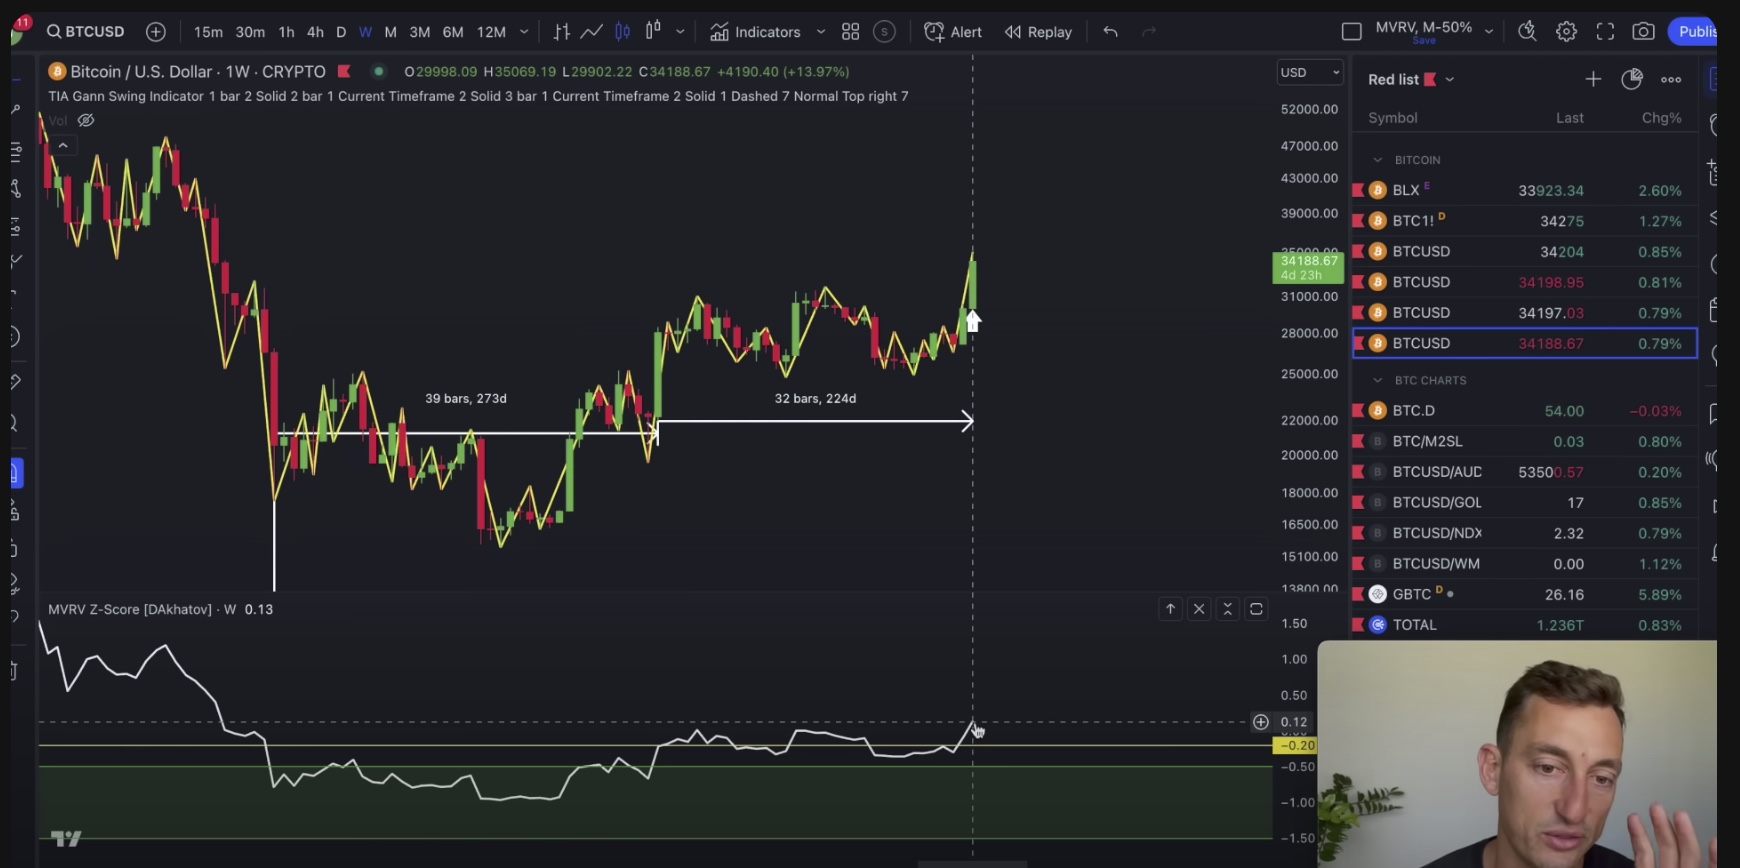1740x868 pixels.
Task: Open the USD currency dropdown
Action: (x=1309, y=72)
